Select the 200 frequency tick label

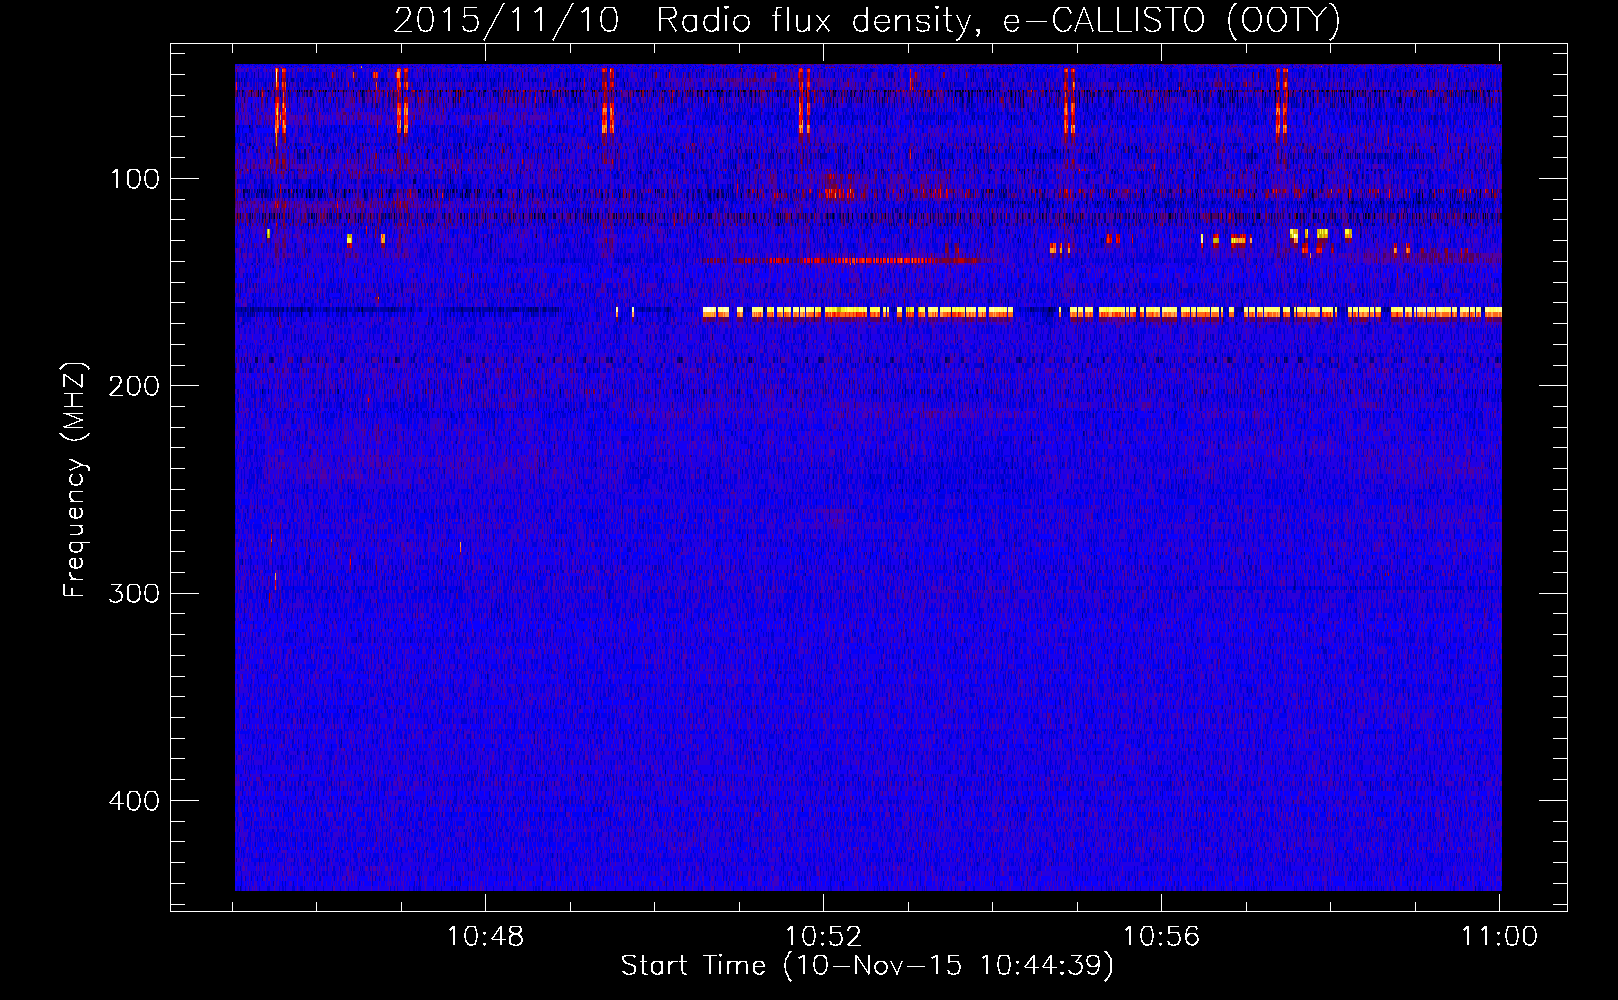134,386
